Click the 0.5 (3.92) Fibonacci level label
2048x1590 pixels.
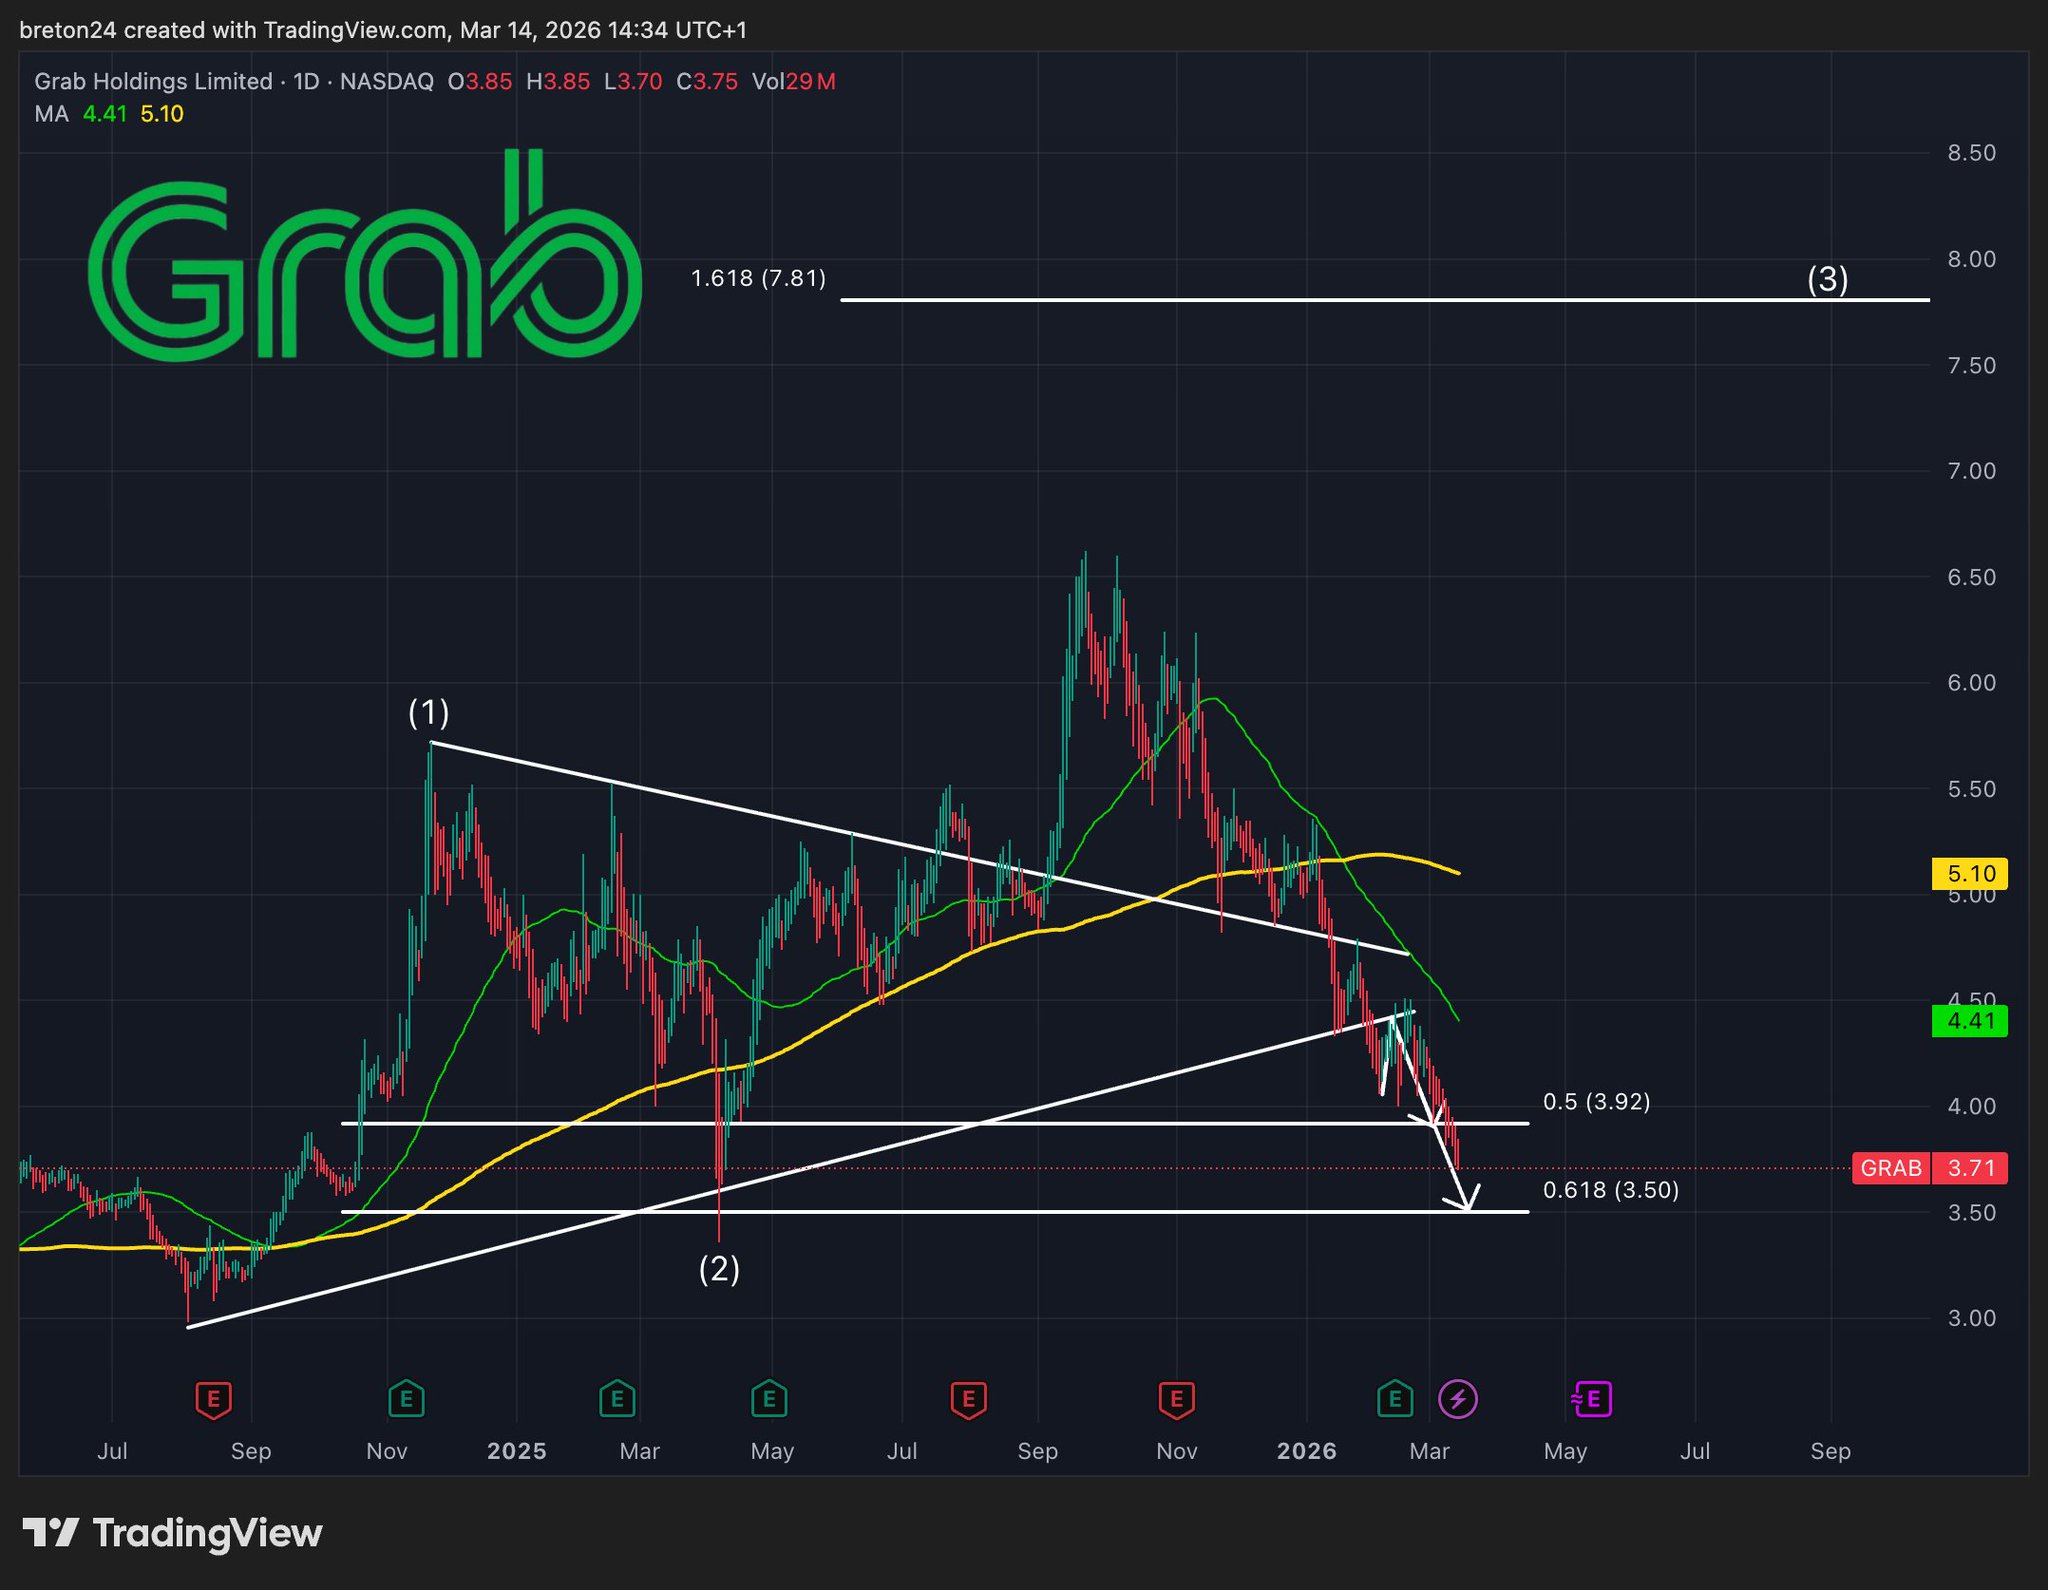(x=1596, y=1101)
